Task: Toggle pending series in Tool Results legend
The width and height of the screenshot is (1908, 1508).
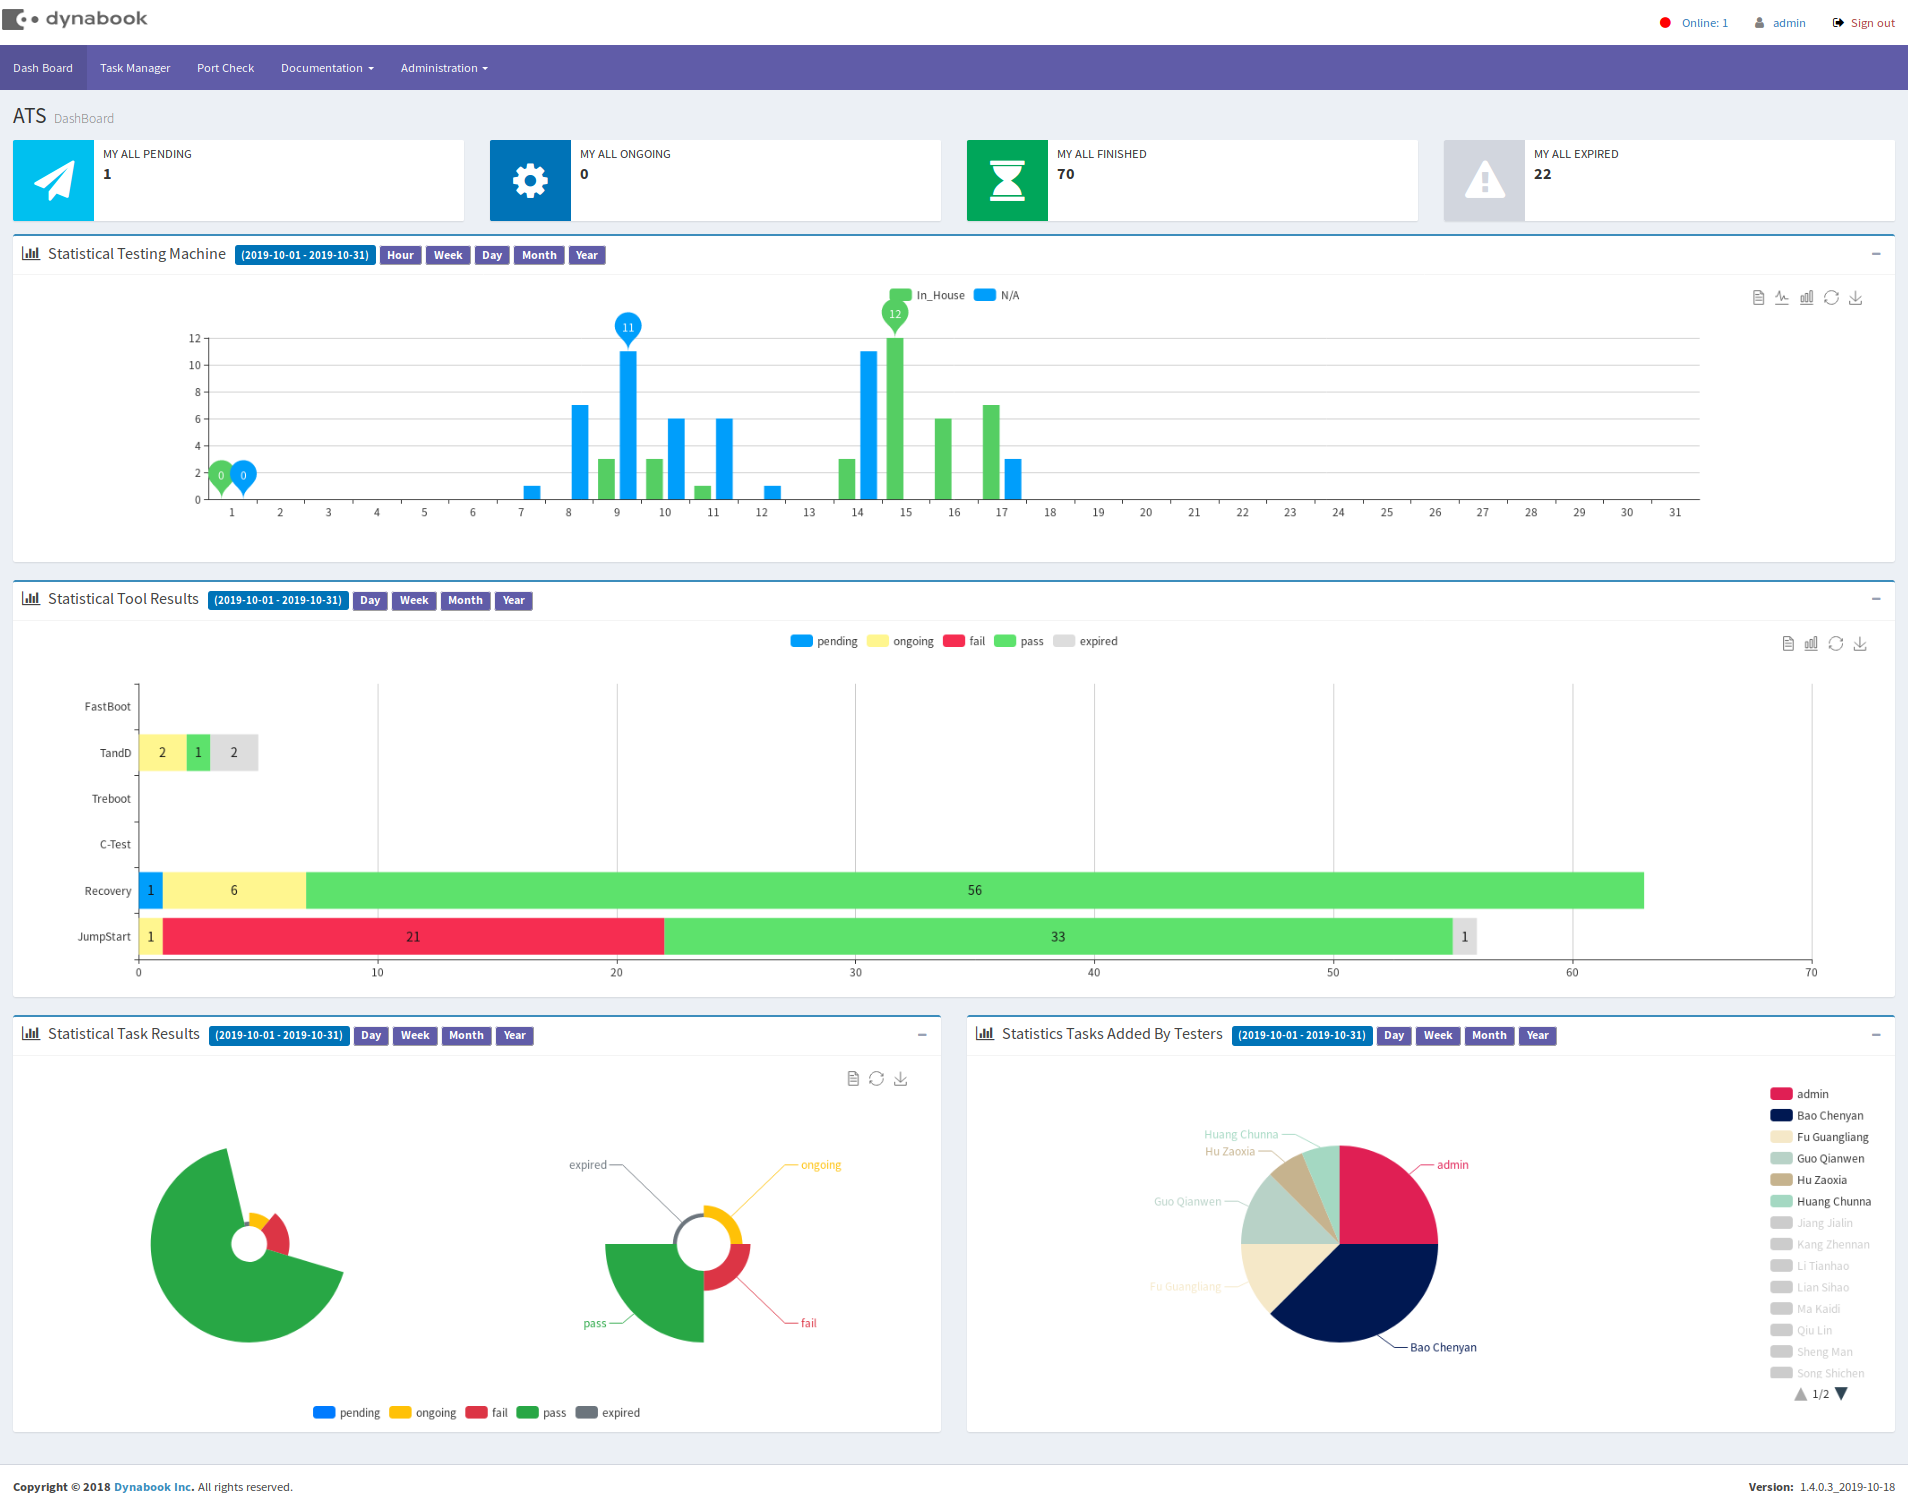Action: [x=824, y=641]
